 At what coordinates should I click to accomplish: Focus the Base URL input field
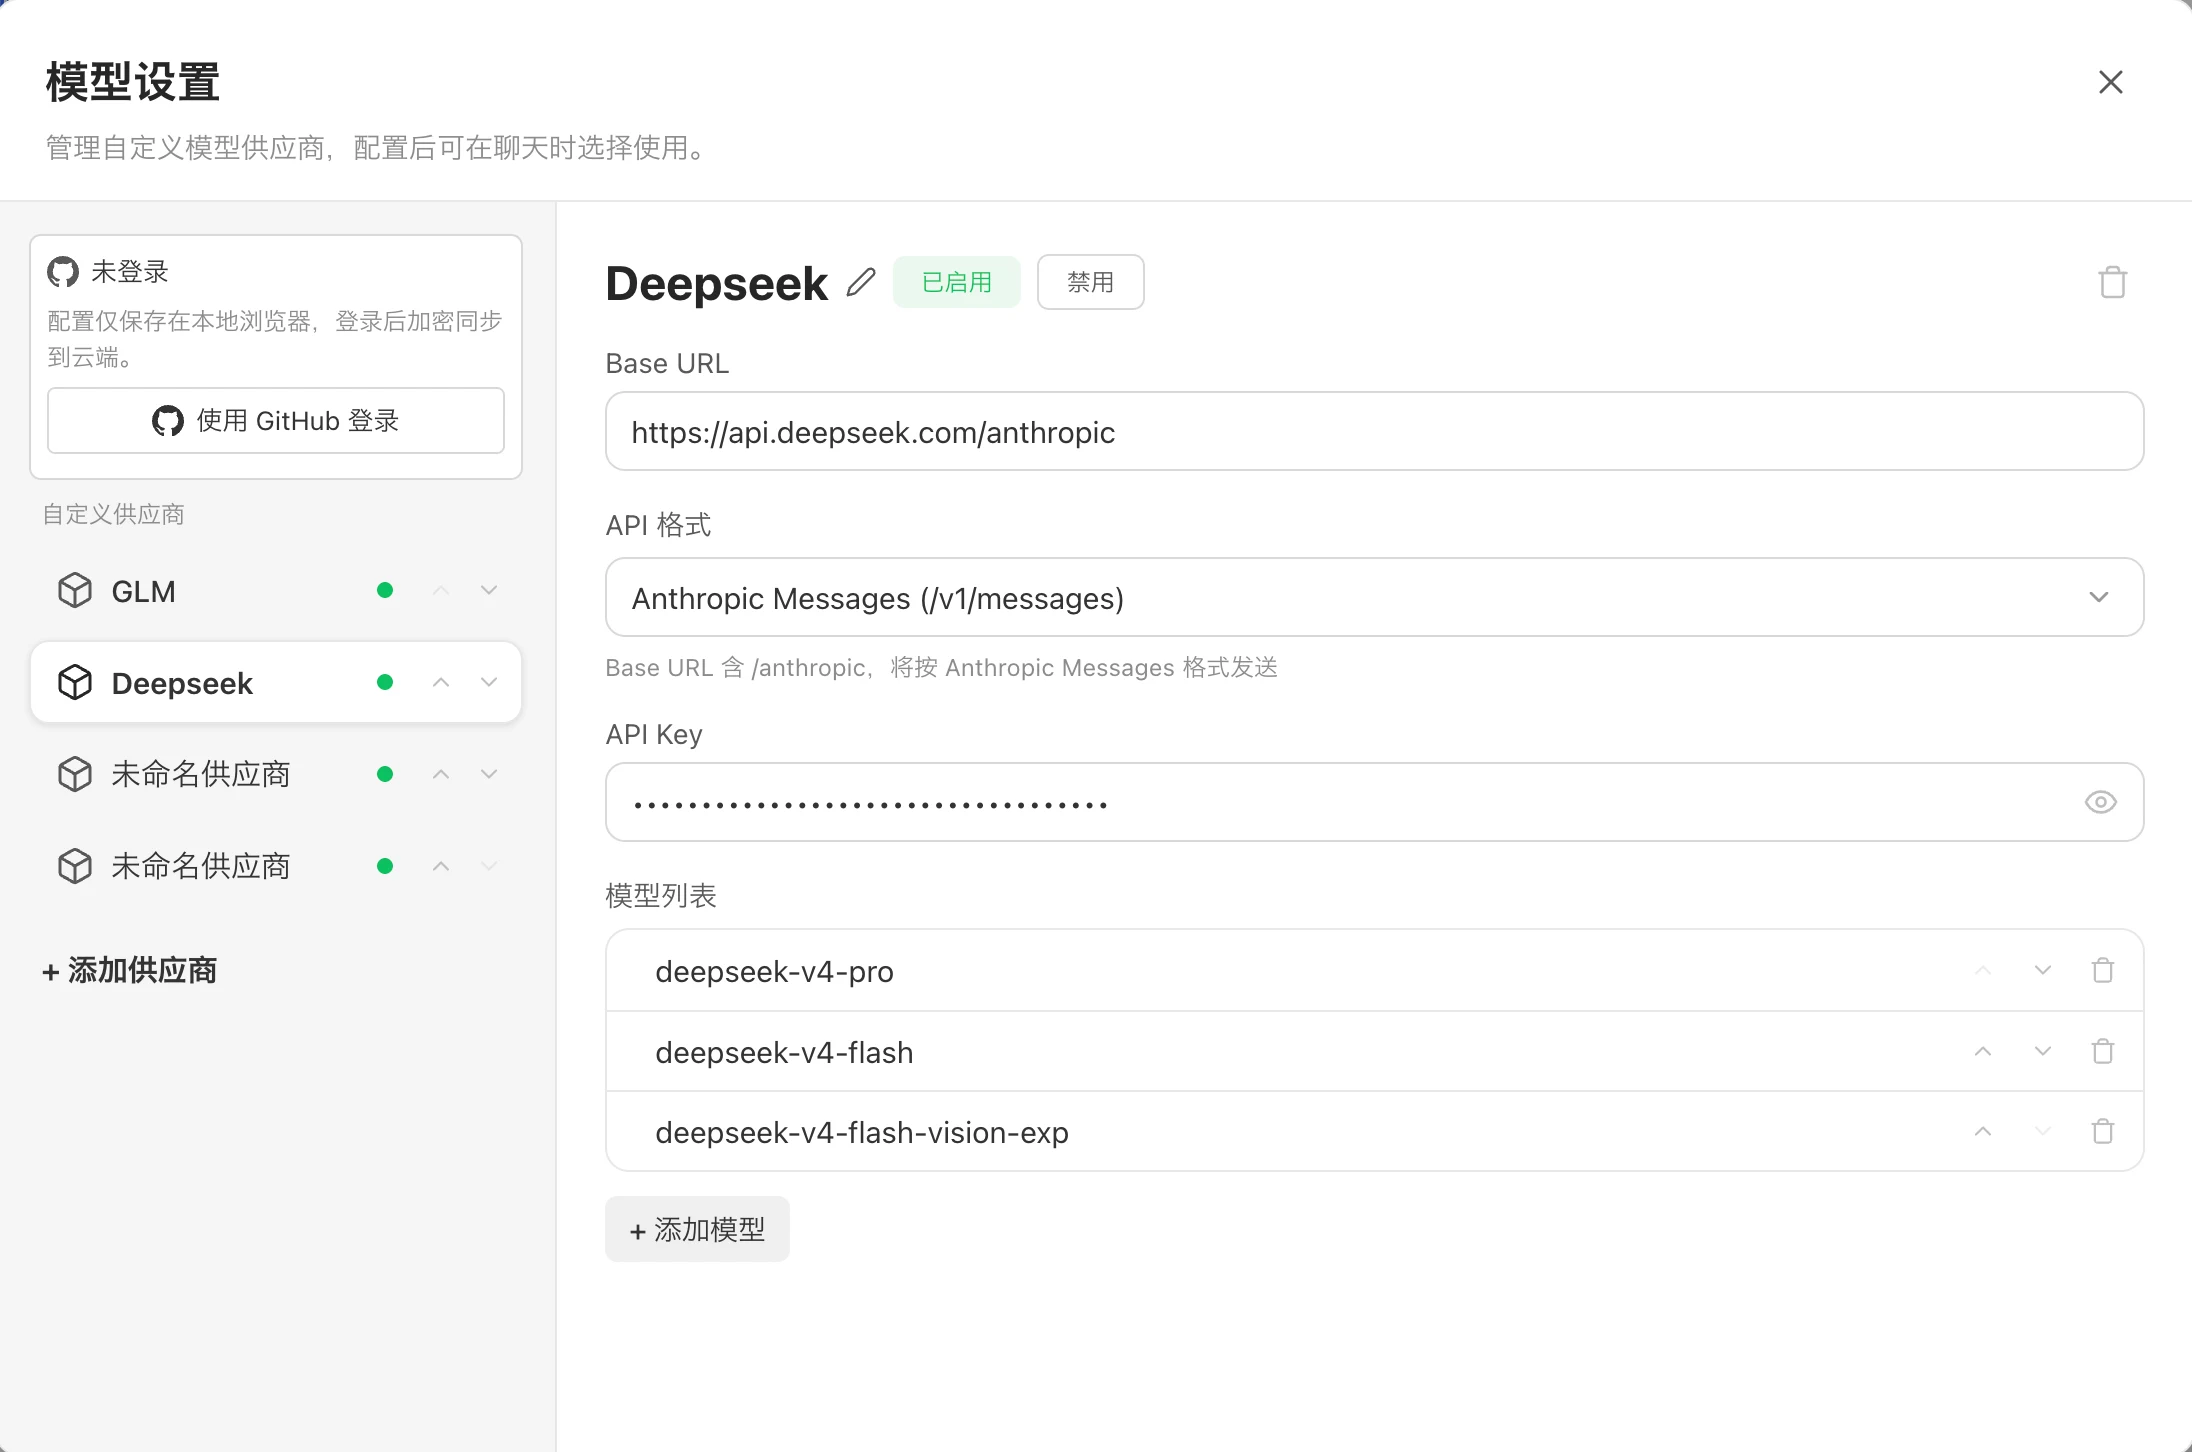1374,431
